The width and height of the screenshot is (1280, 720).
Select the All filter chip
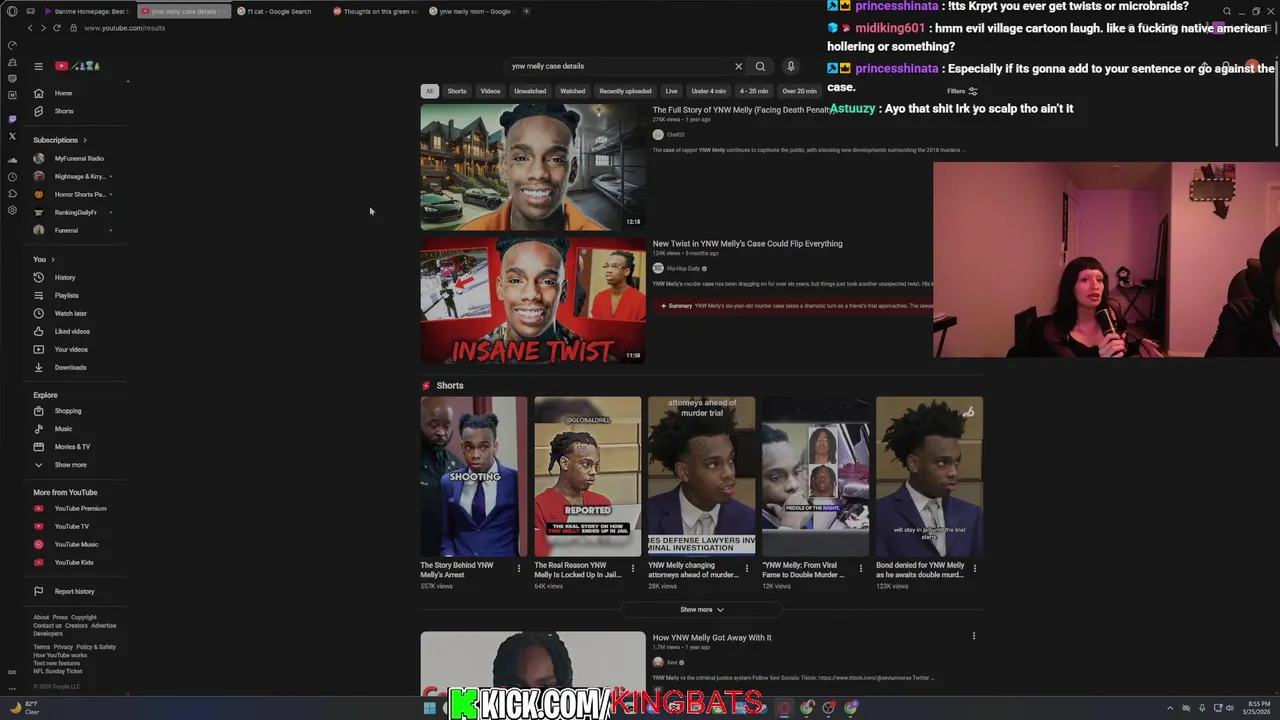point(429,91)
